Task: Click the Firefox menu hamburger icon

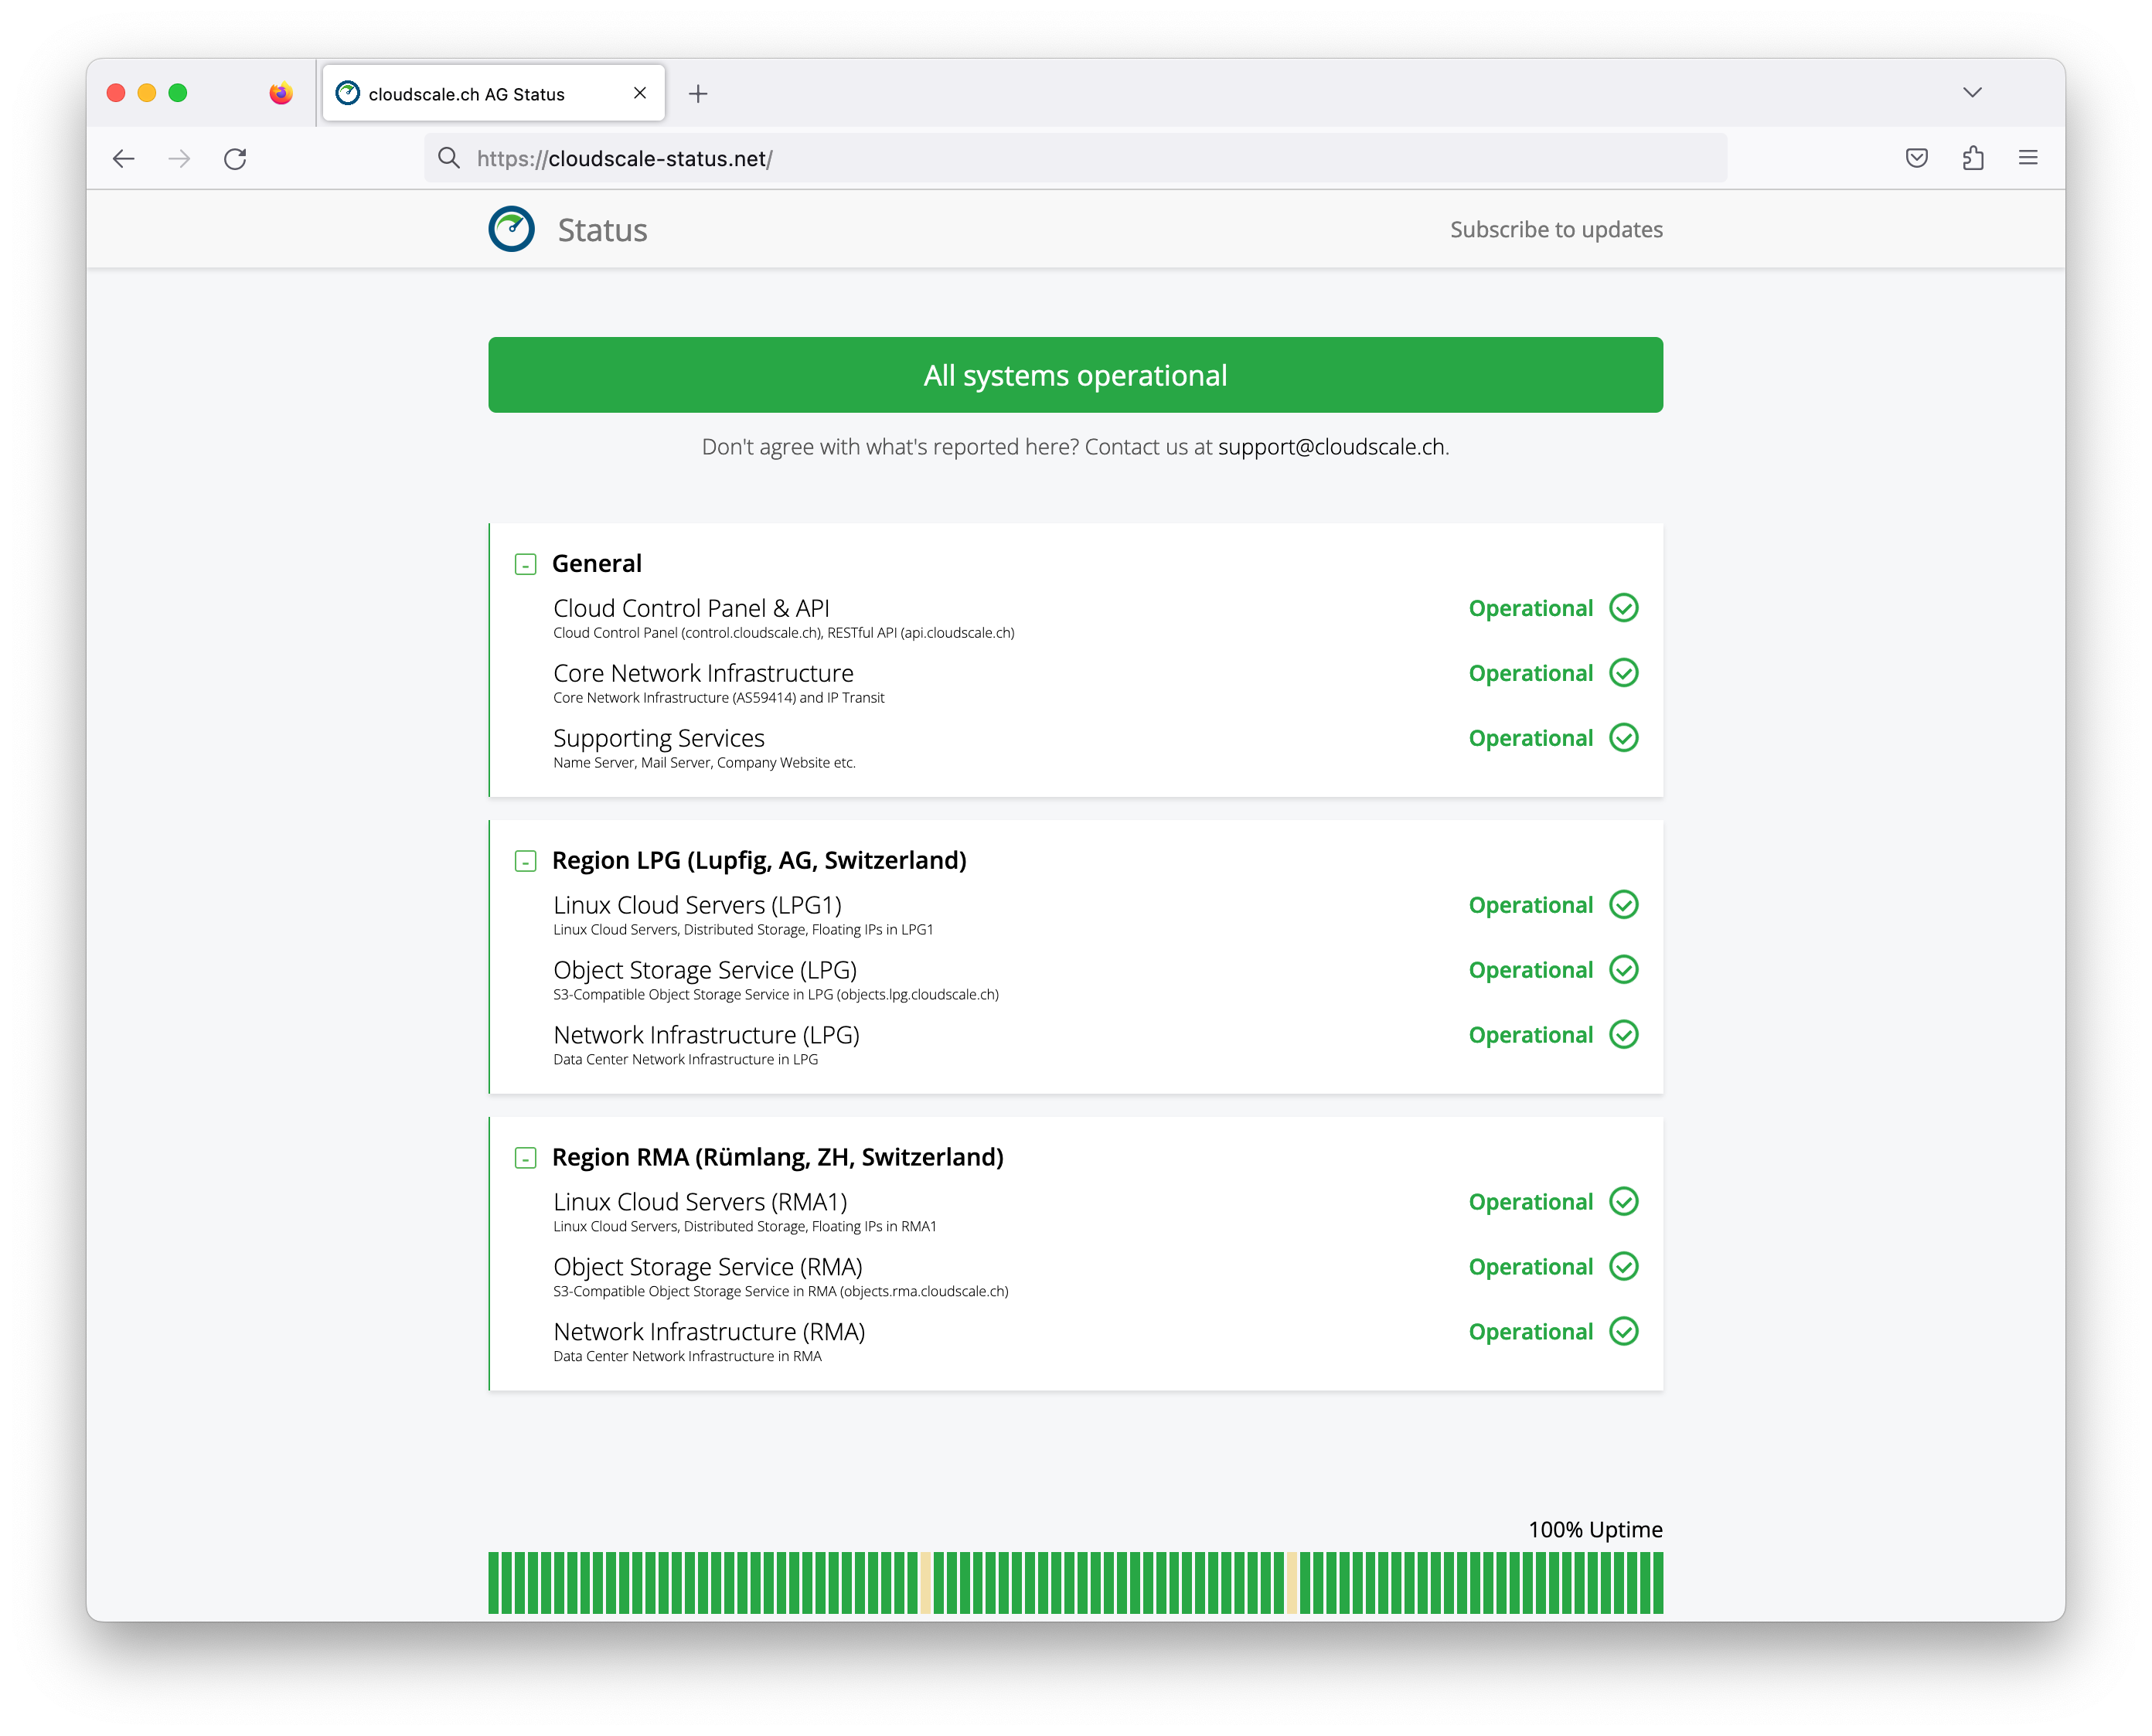Action: 2028,158
